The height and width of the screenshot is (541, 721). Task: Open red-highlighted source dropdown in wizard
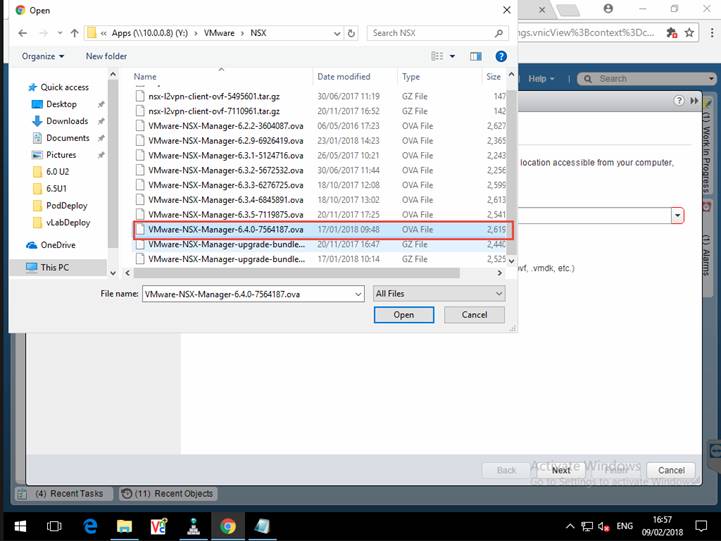[x=677, y=215]
